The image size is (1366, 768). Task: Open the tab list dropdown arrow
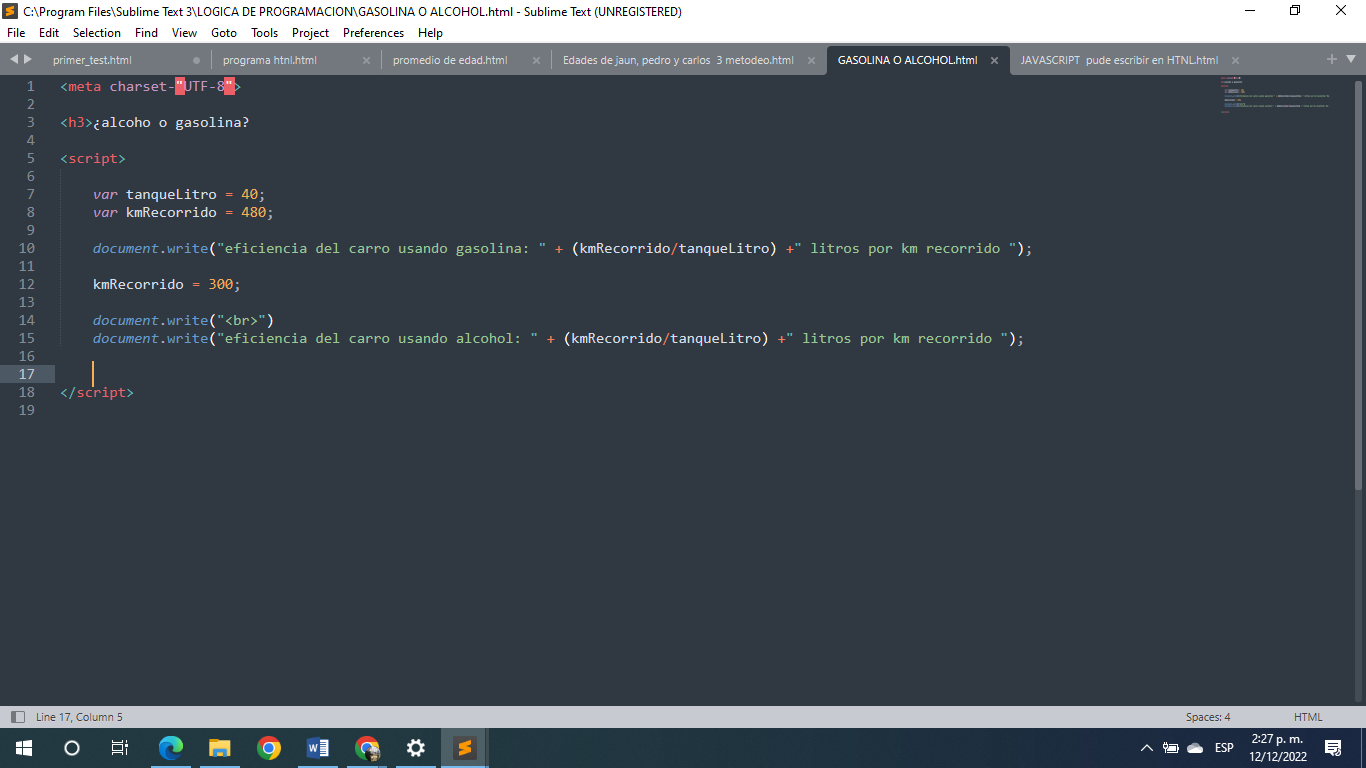coord(1349,60)
